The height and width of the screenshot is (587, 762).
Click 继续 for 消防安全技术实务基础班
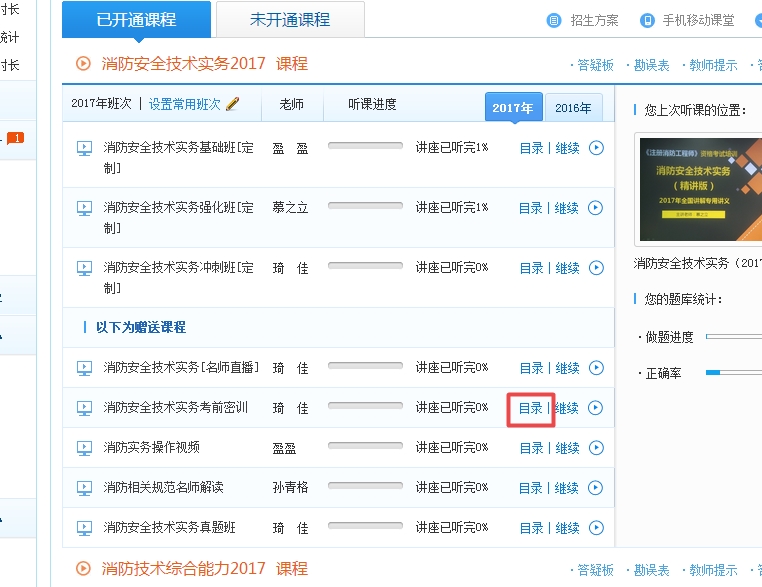coord(567,148)
